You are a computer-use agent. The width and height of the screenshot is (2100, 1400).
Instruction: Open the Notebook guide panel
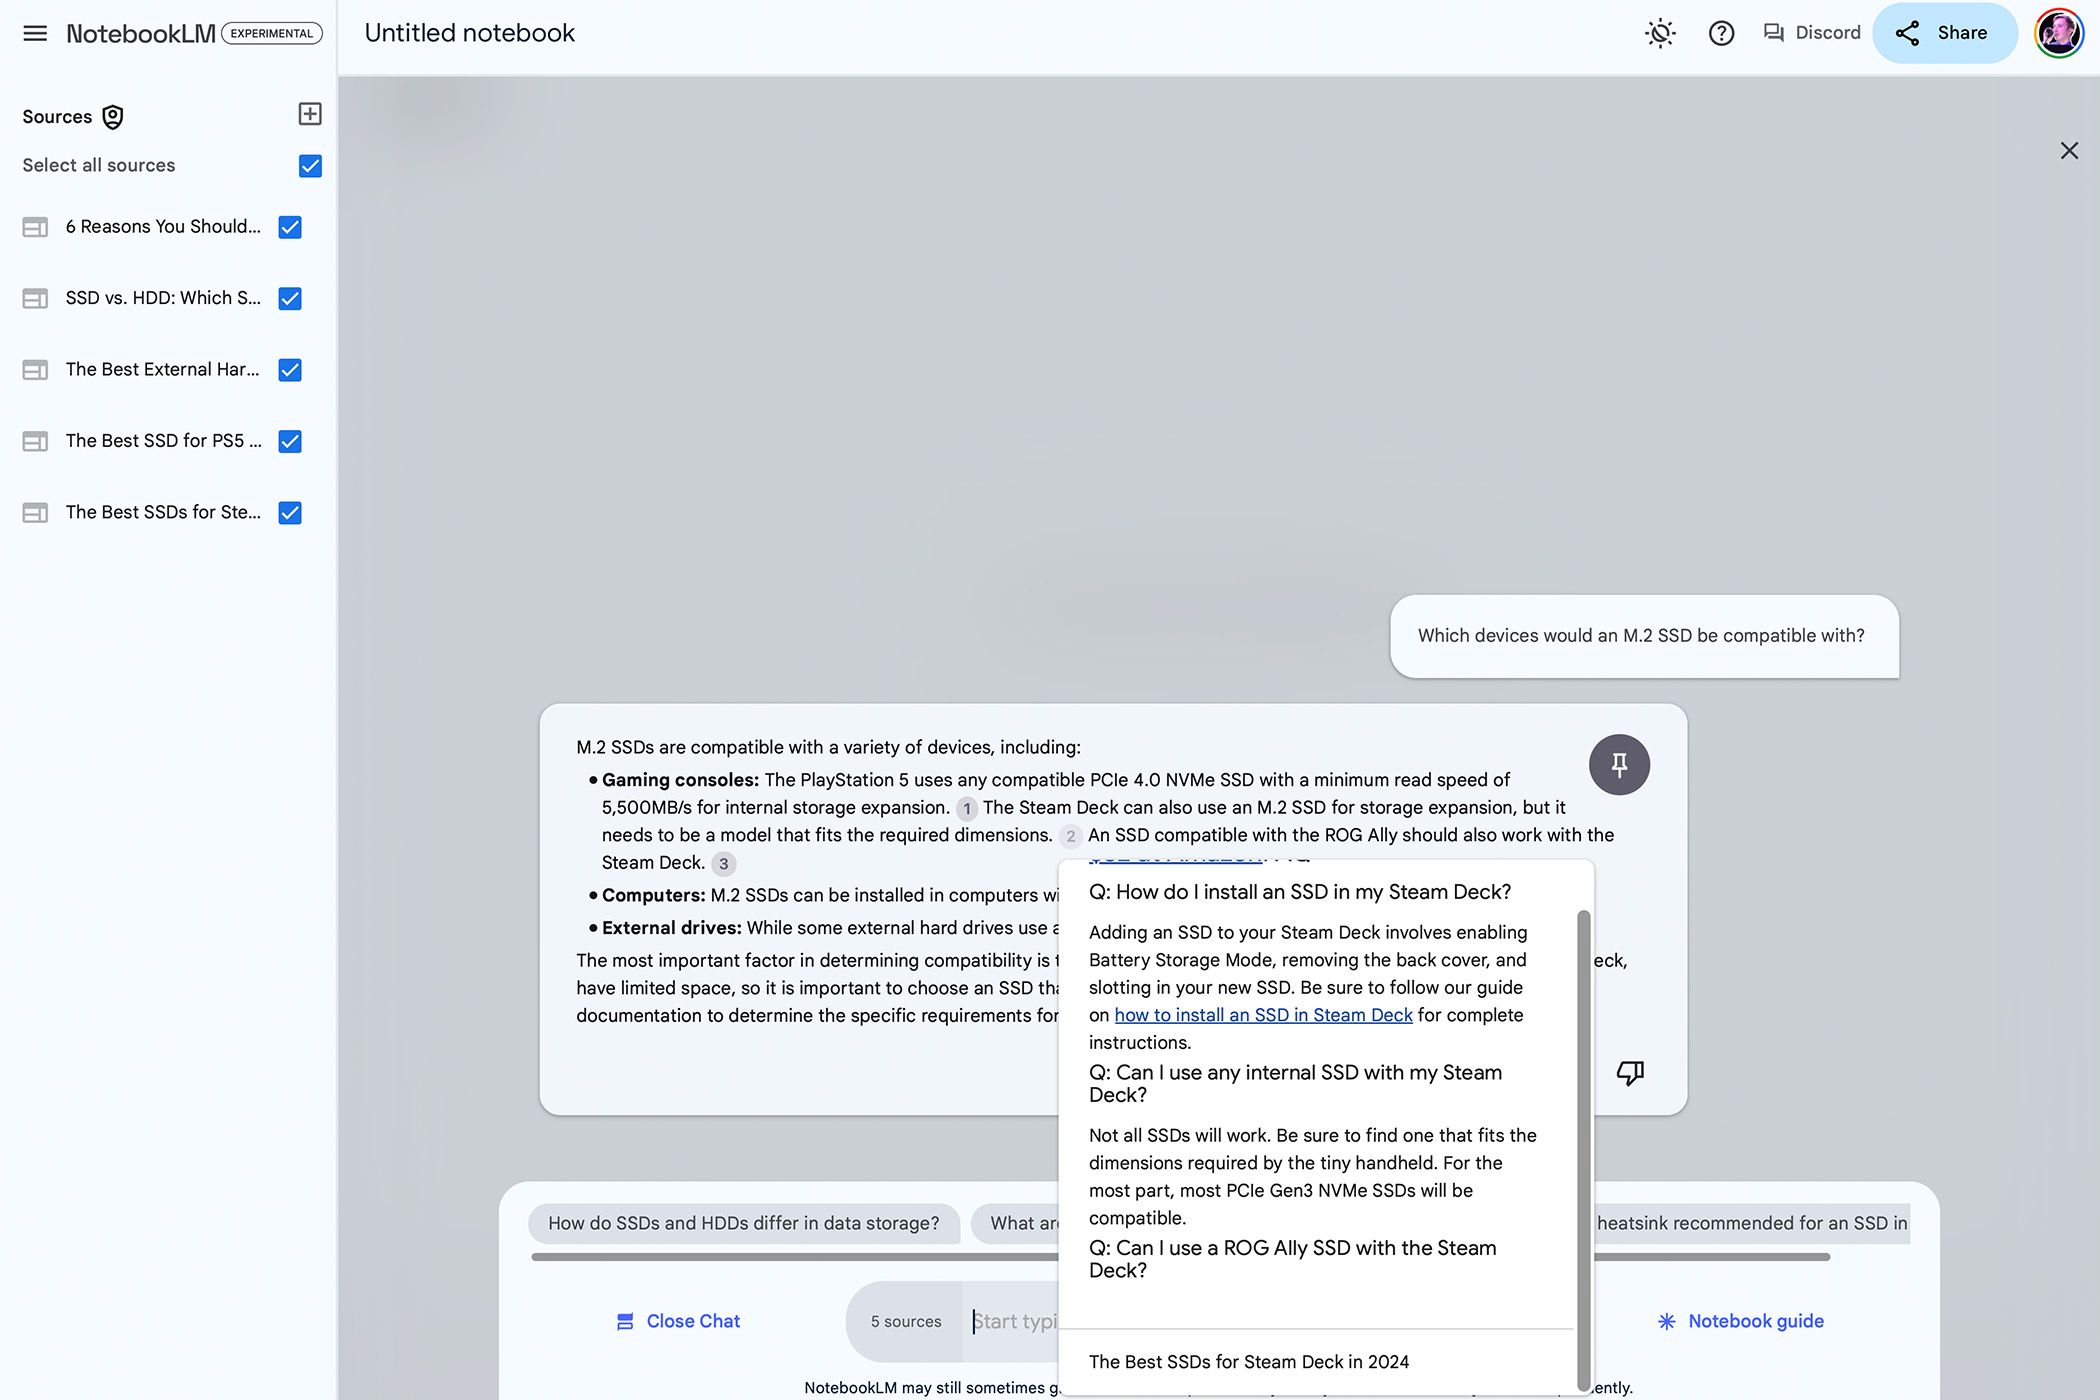[x=1739, y=1320]
